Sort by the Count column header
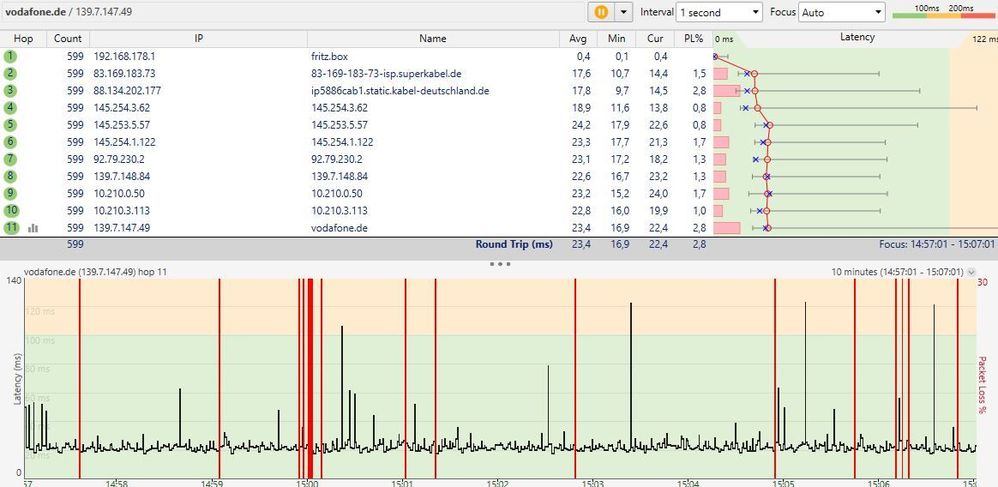 (x=67, y=39)
